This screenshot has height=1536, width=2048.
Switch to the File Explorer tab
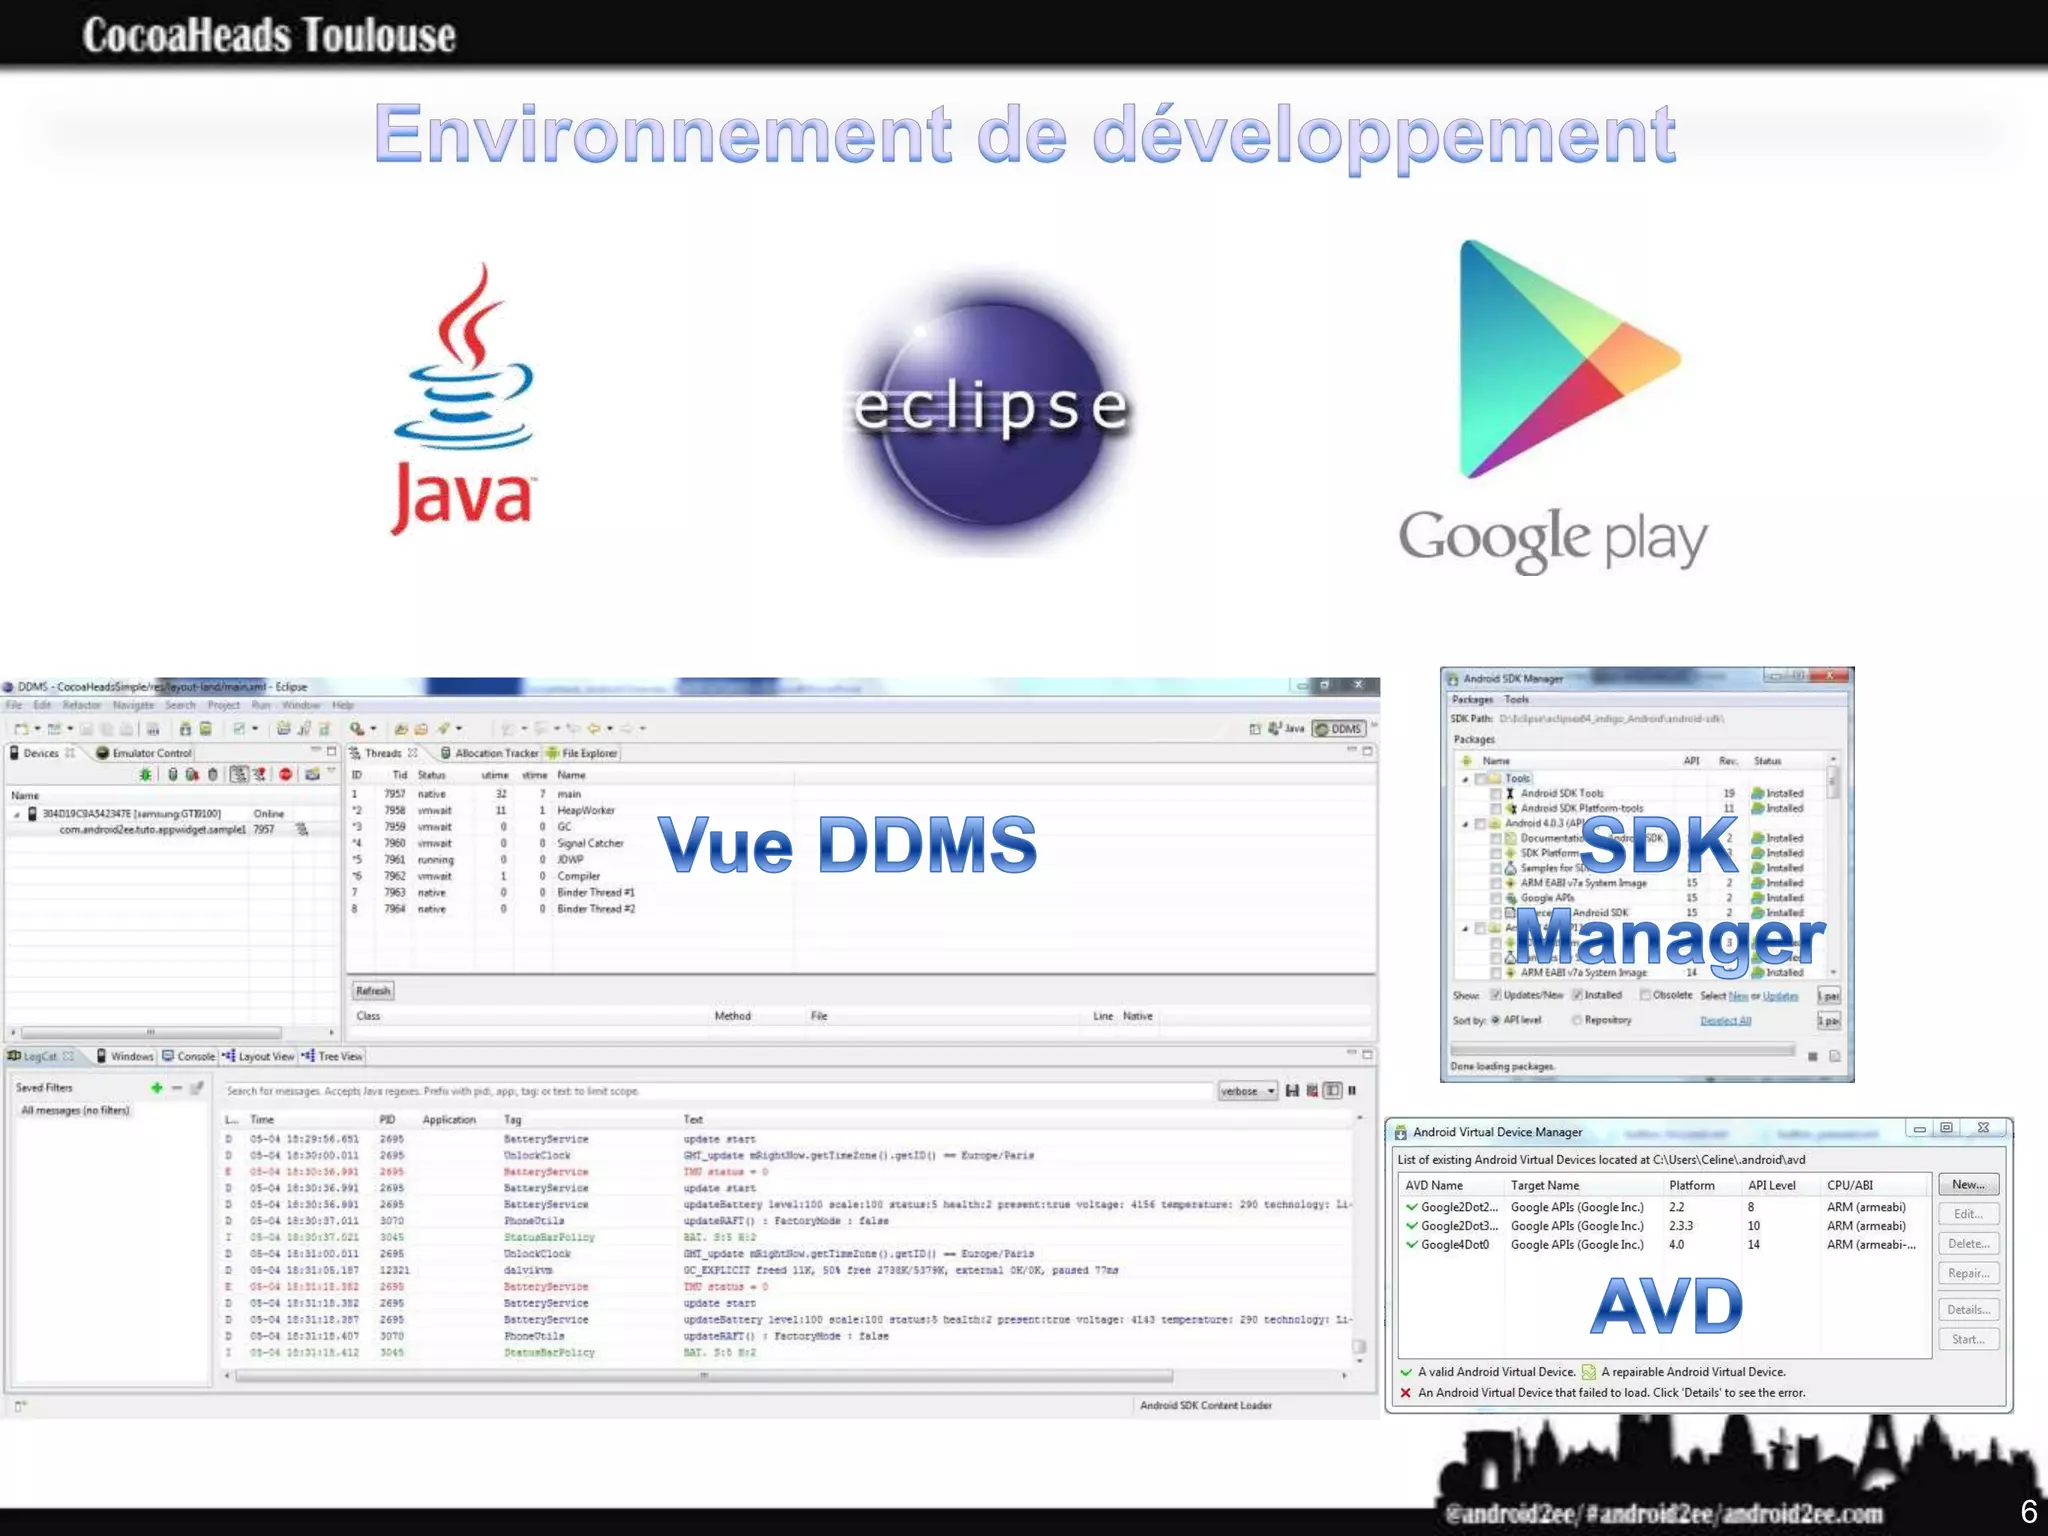pyautogui.click(x=588, y=753)
